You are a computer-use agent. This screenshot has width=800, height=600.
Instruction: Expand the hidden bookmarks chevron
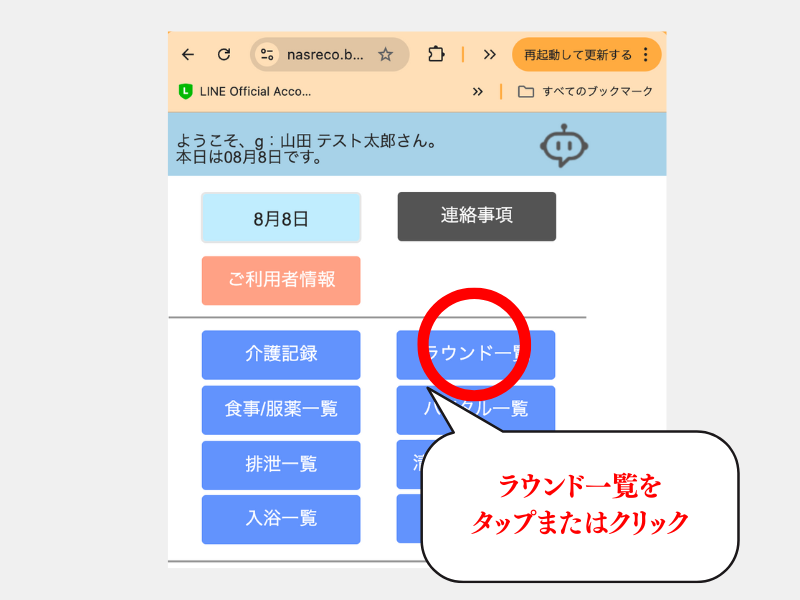tap(478, 91)
